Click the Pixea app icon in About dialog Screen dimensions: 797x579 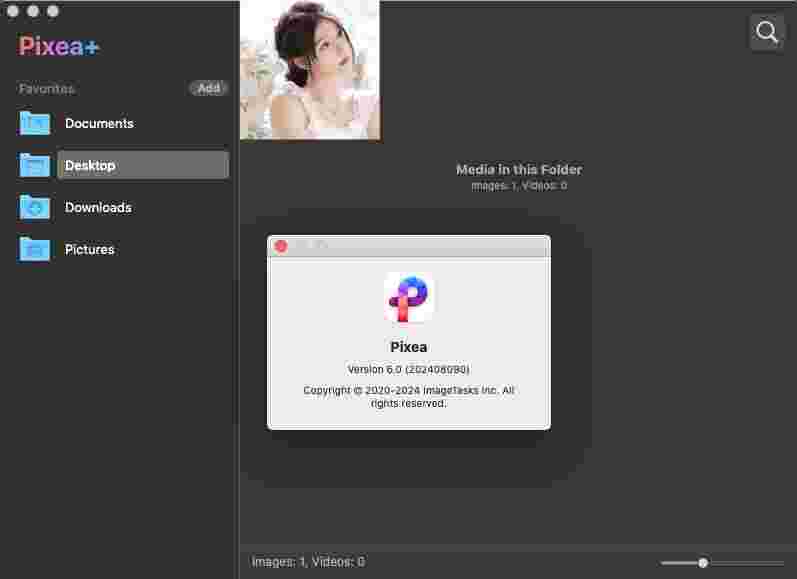pyautogui.click(x=409, y=297)
